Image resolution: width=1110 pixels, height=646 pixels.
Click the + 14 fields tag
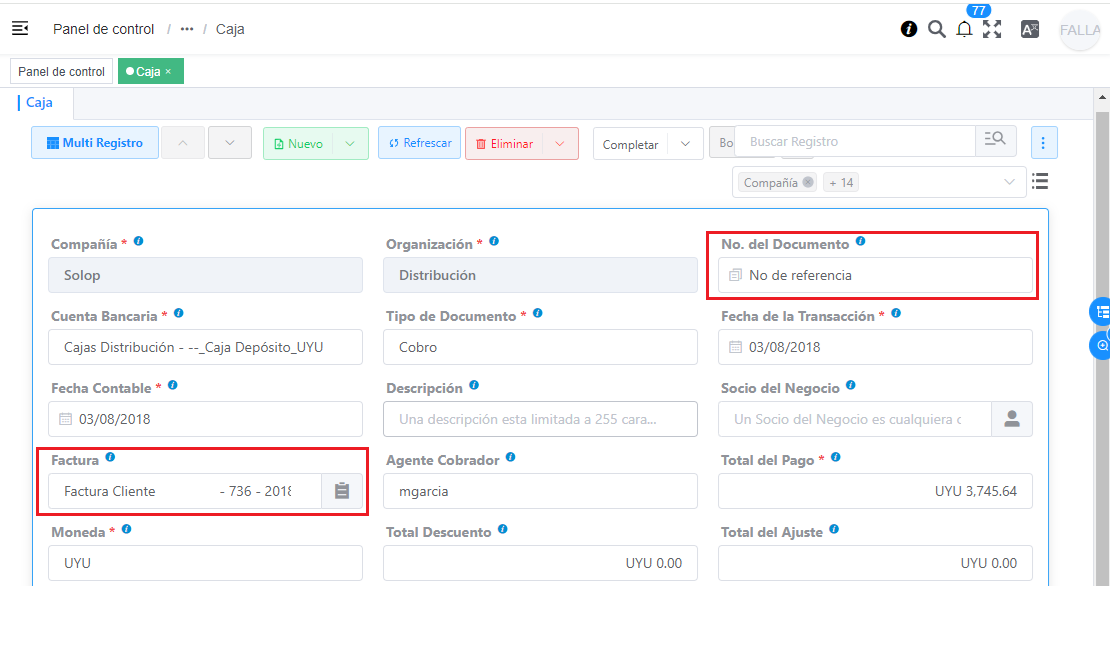(841, 183)
